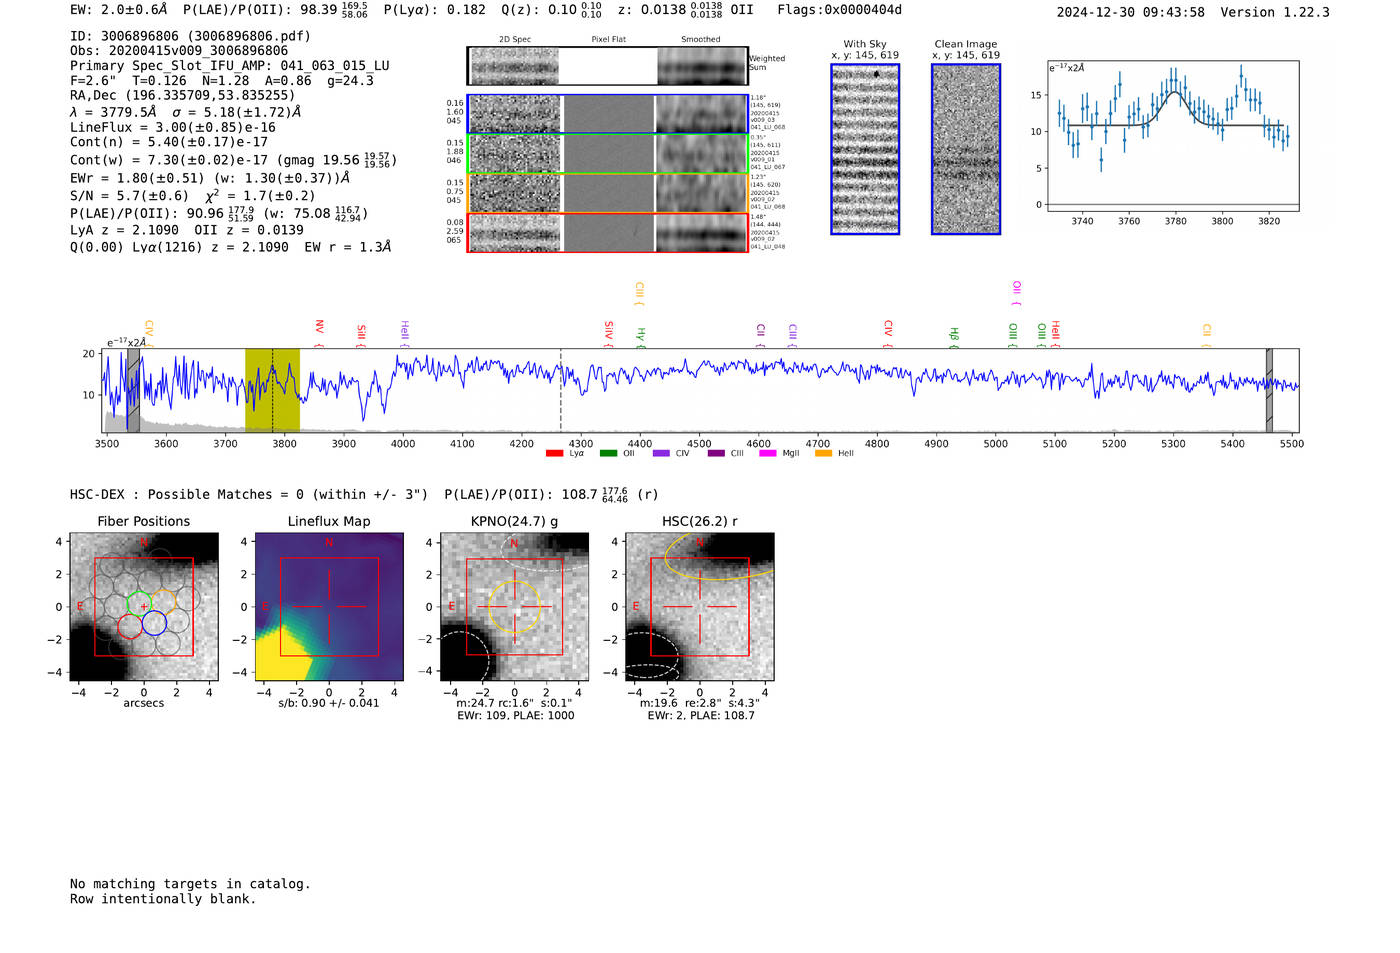
Task: Click the LyA z = 2.1090 line
Action: 125,230
